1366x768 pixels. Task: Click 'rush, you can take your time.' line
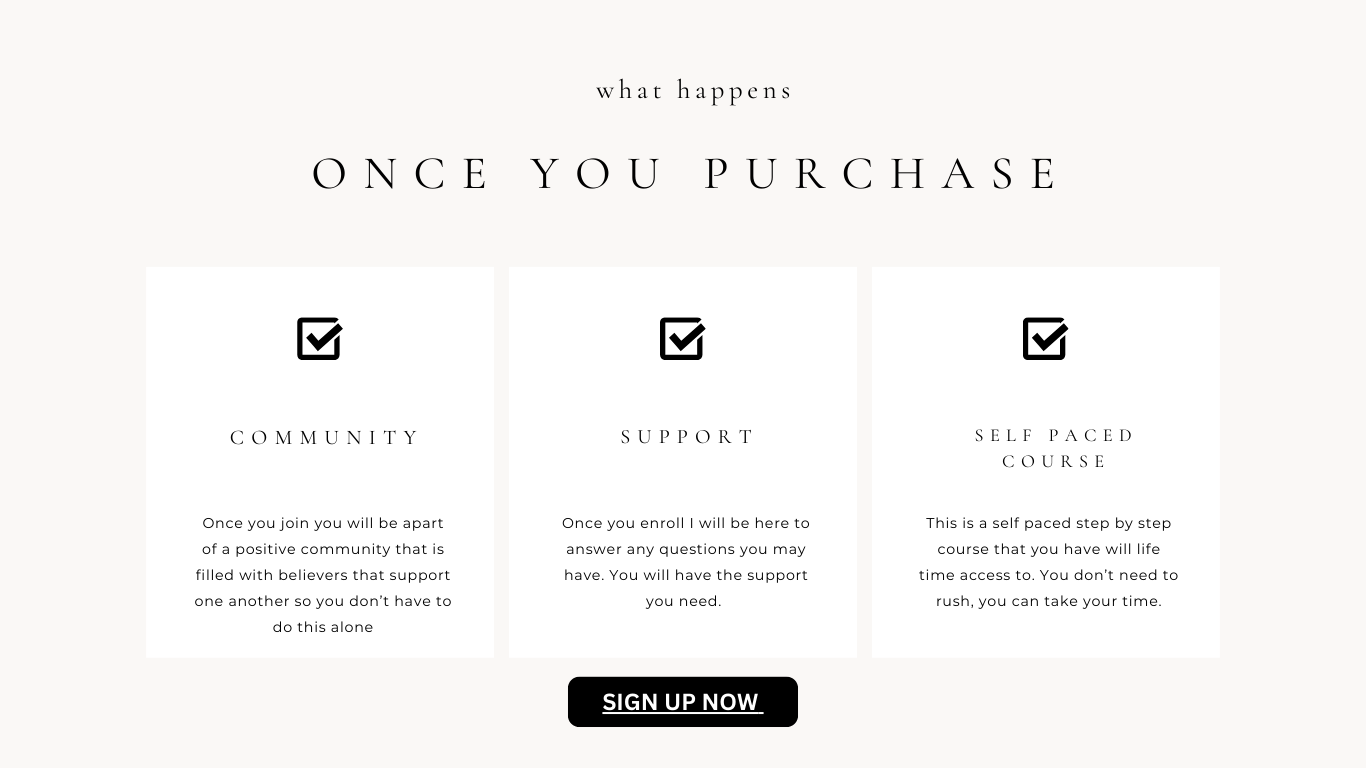tap(1049, 601)
